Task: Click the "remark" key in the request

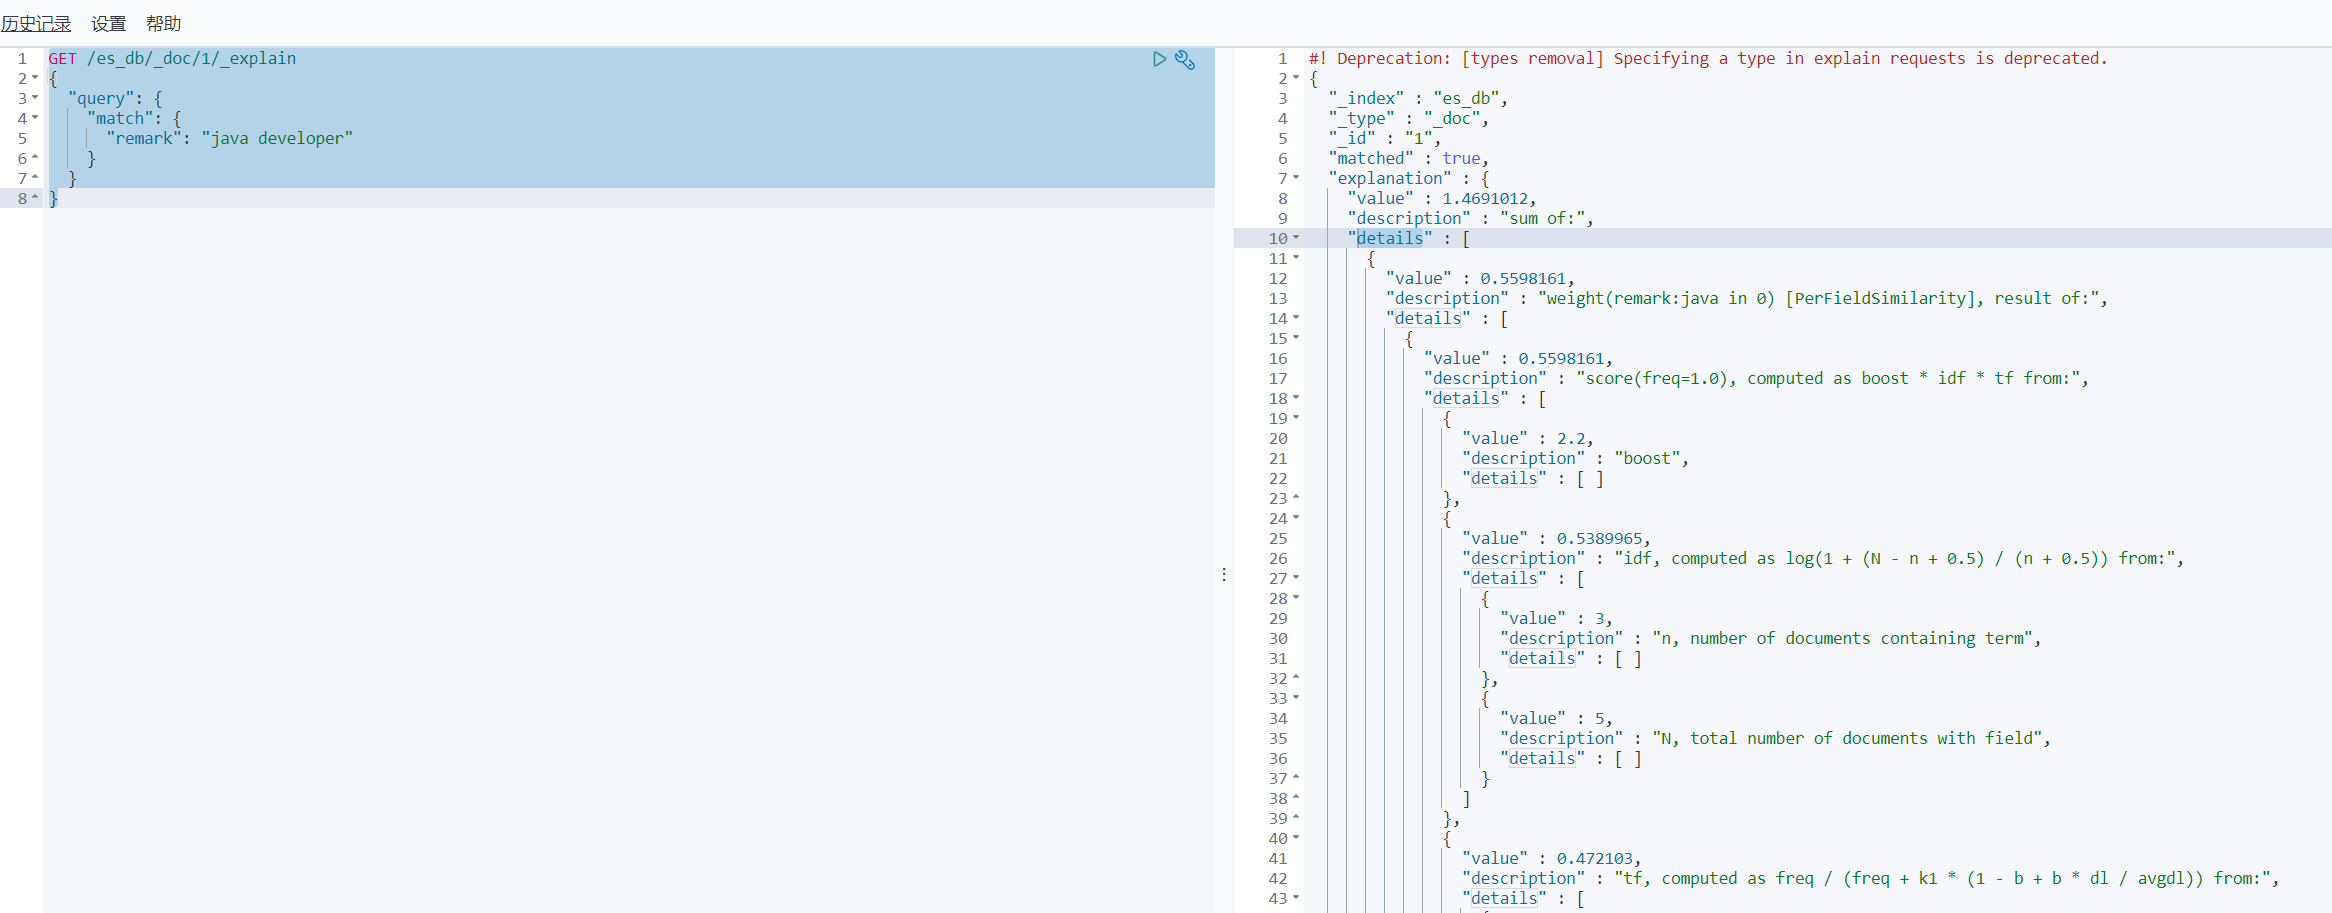Action: coord(144,139)
